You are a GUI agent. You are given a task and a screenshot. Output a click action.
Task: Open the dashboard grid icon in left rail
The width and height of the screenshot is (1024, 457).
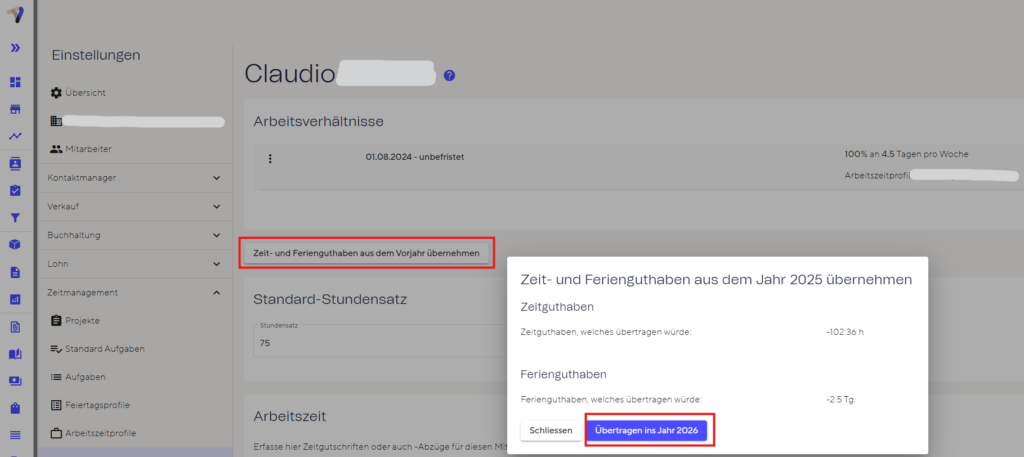[x=15, y=82]
